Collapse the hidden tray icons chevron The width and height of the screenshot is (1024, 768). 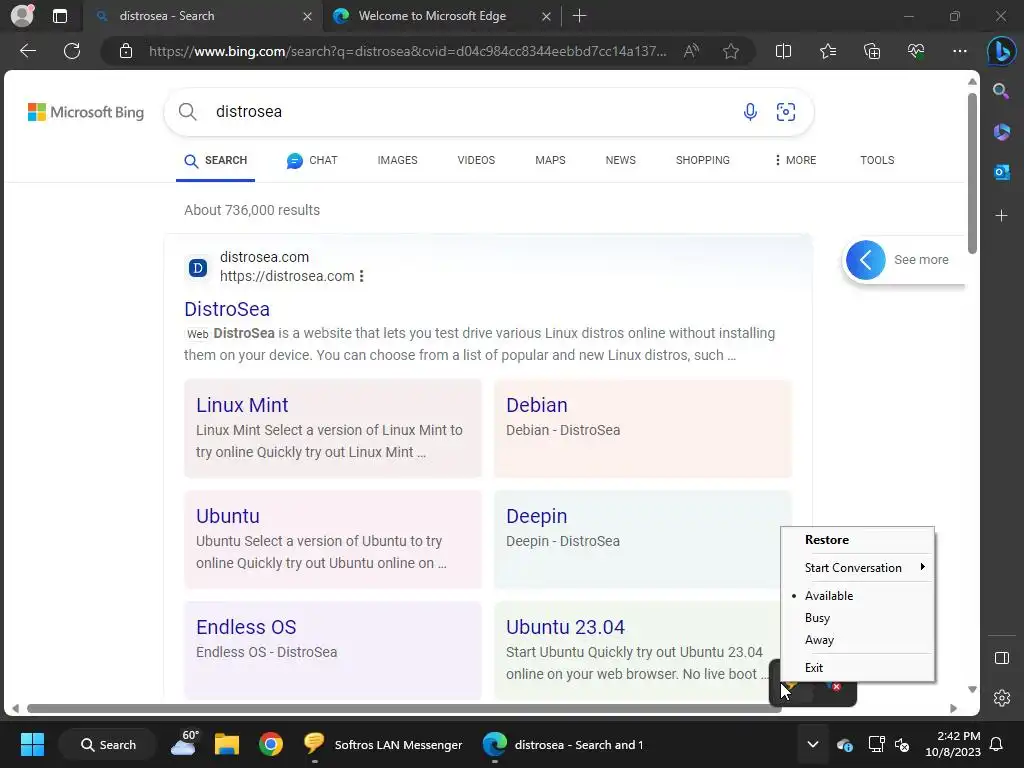click(812, 744)
